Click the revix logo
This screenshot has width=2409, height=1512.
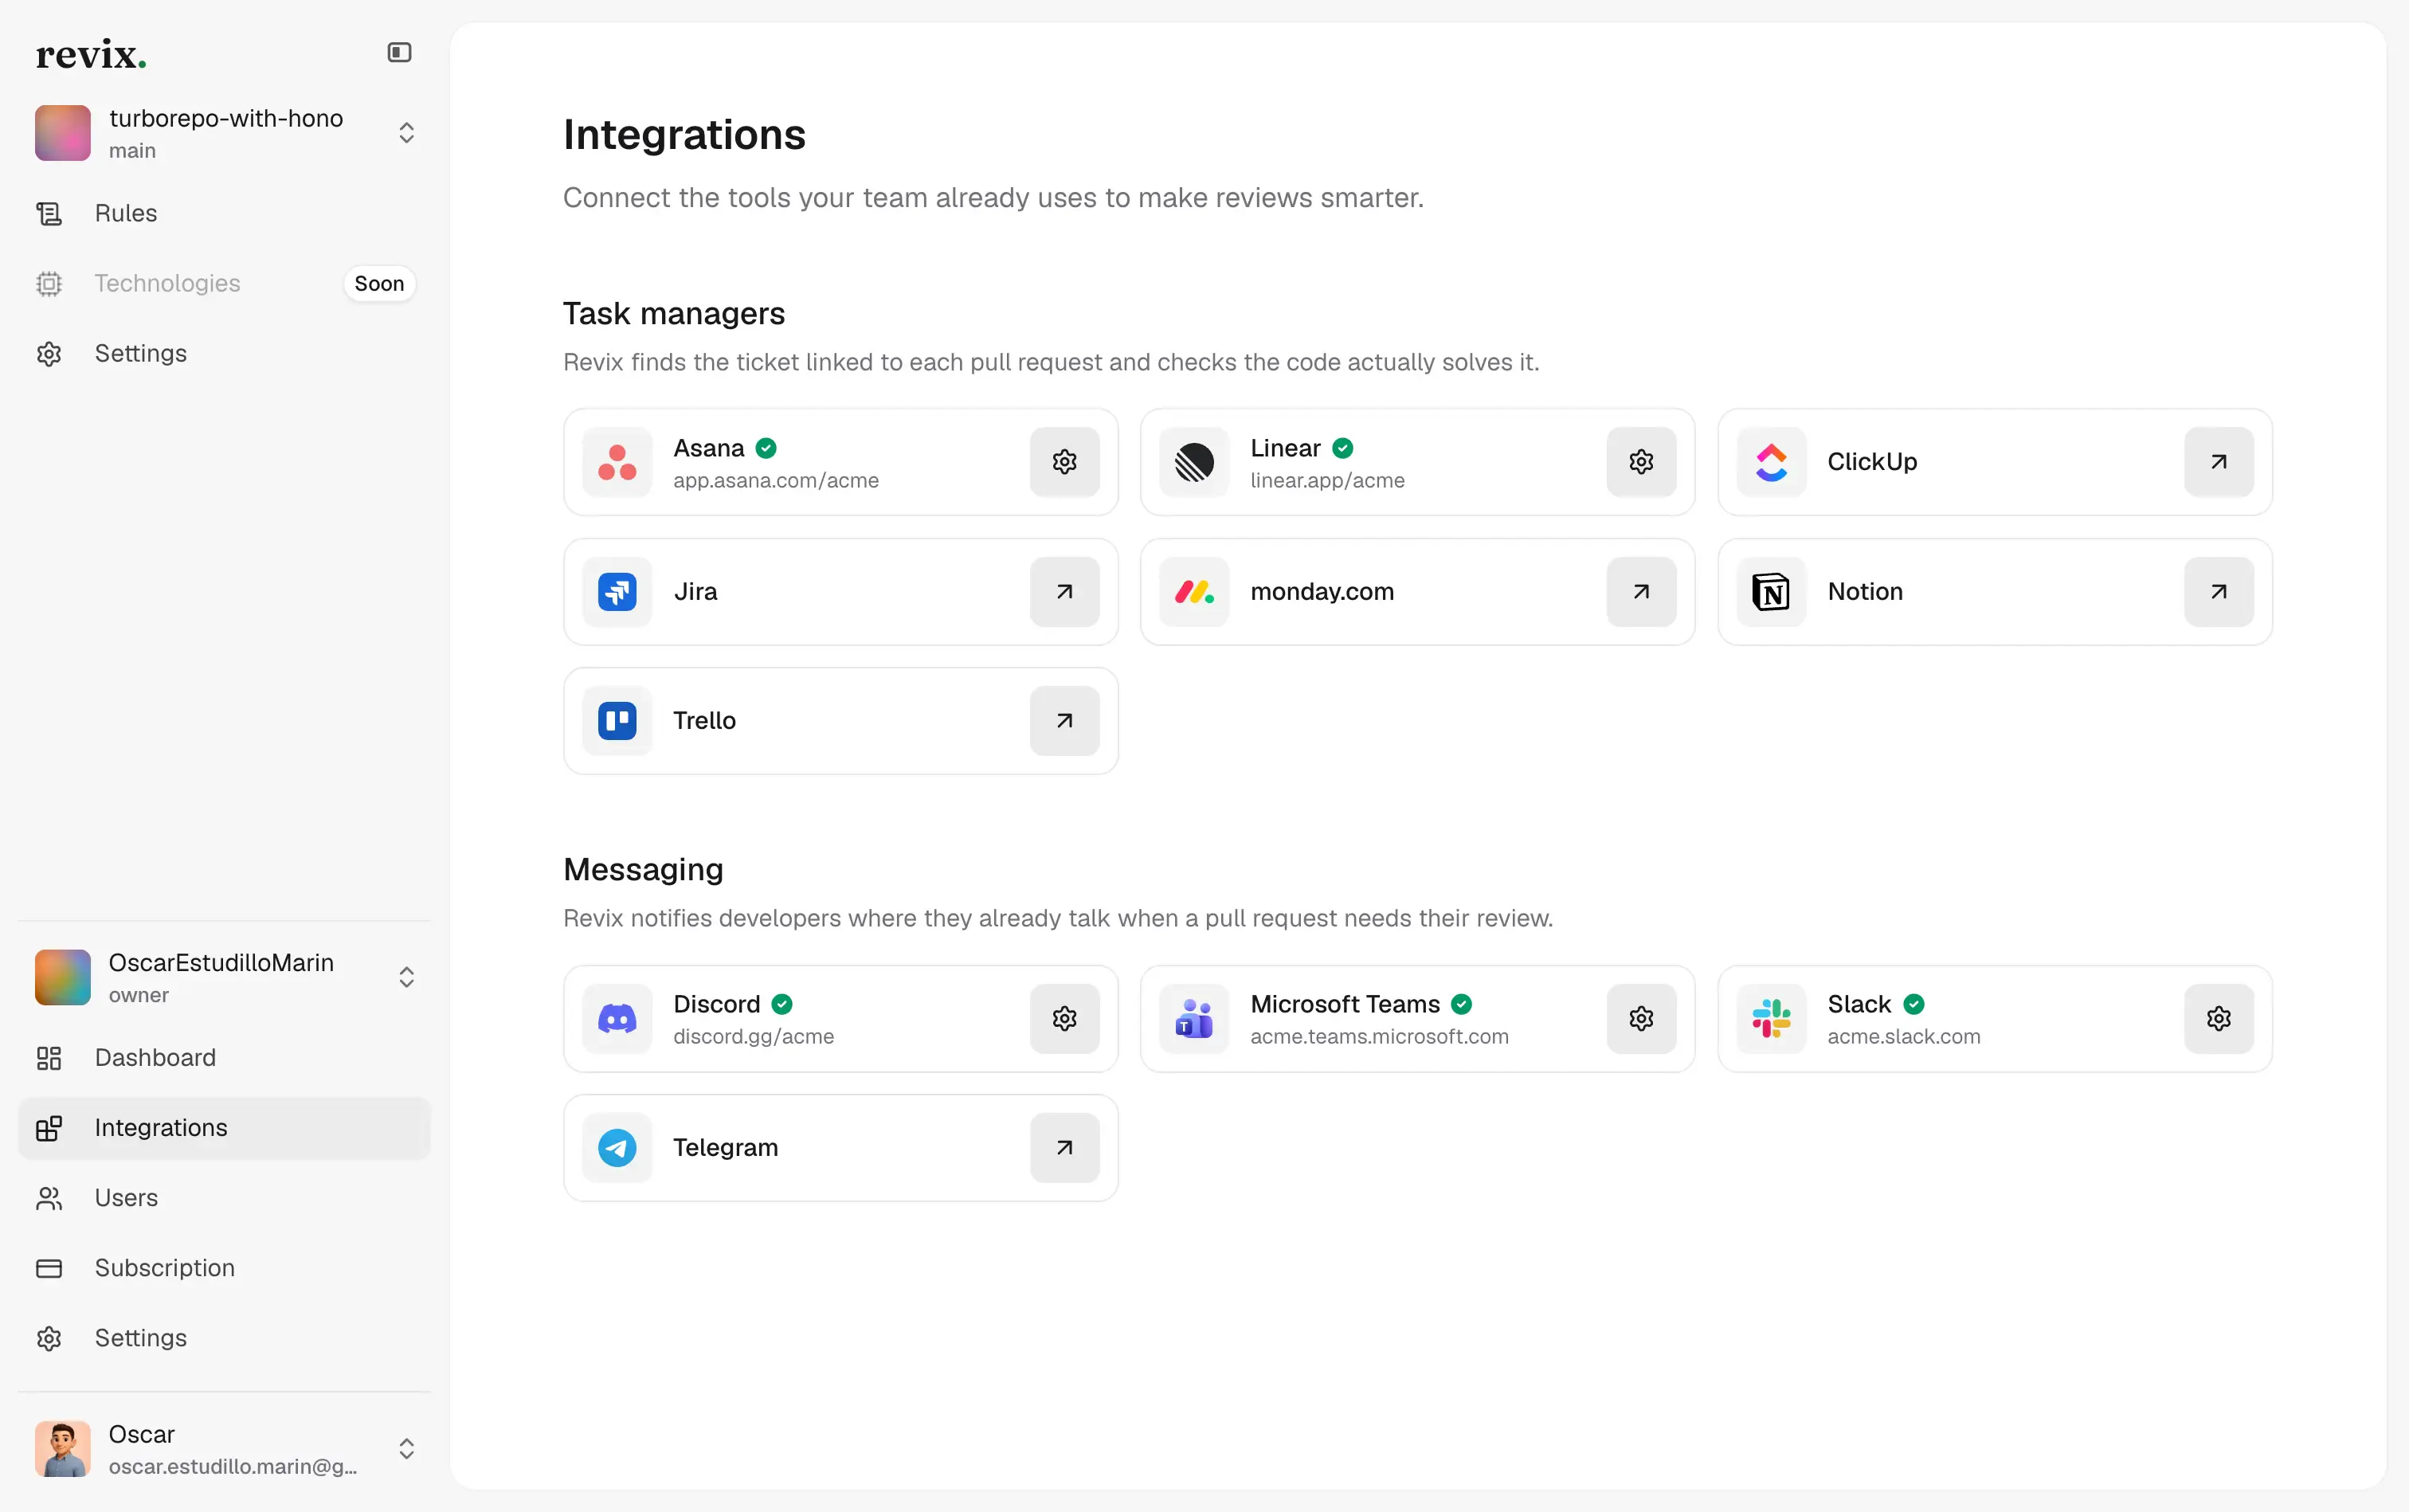(91, 54)
